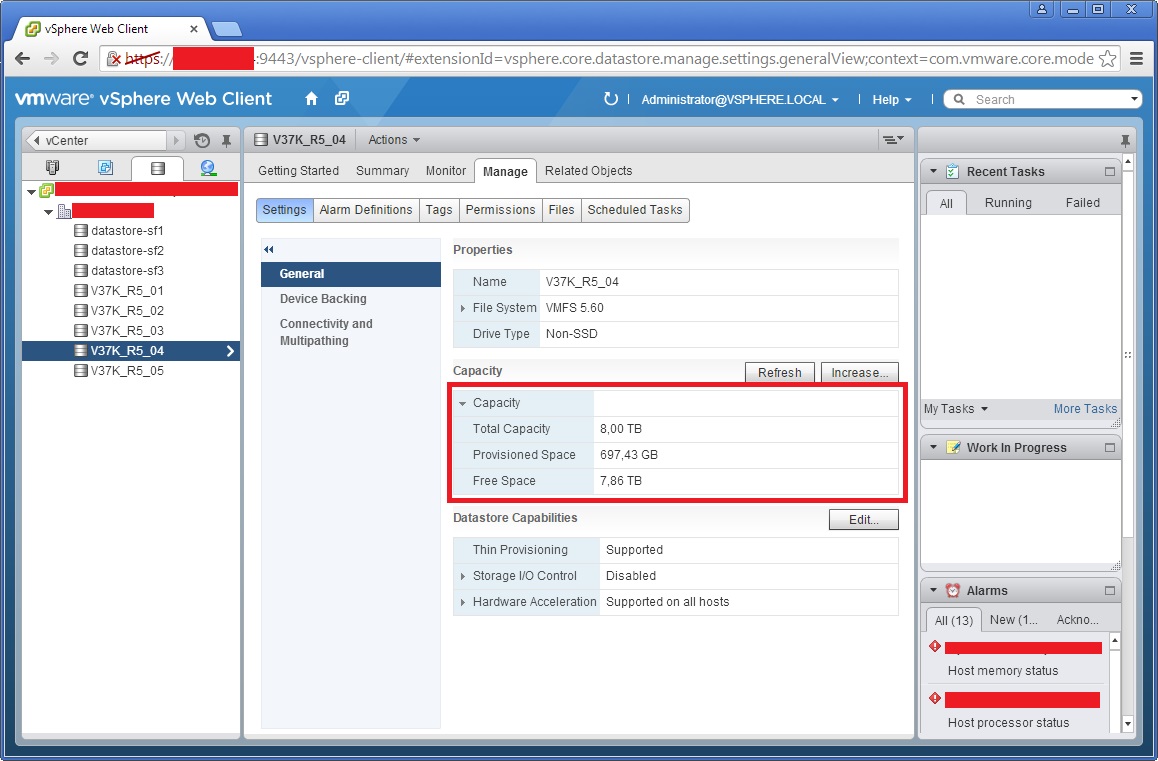Select the Storage inventory tab icon
This screenshot has width=1158, height=761.
[x=157, y=168]
